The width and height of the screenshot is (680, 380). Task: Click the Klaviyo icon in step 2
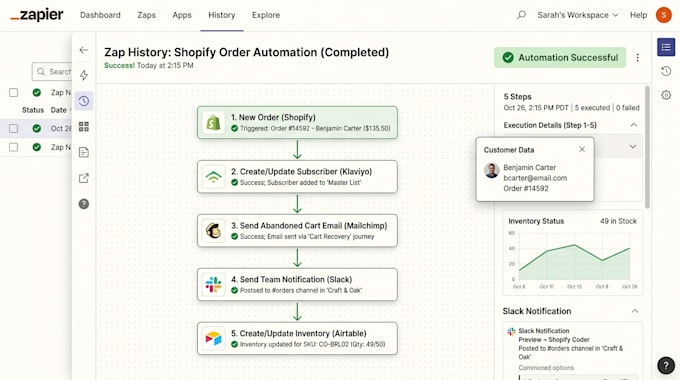coord(213,177)
